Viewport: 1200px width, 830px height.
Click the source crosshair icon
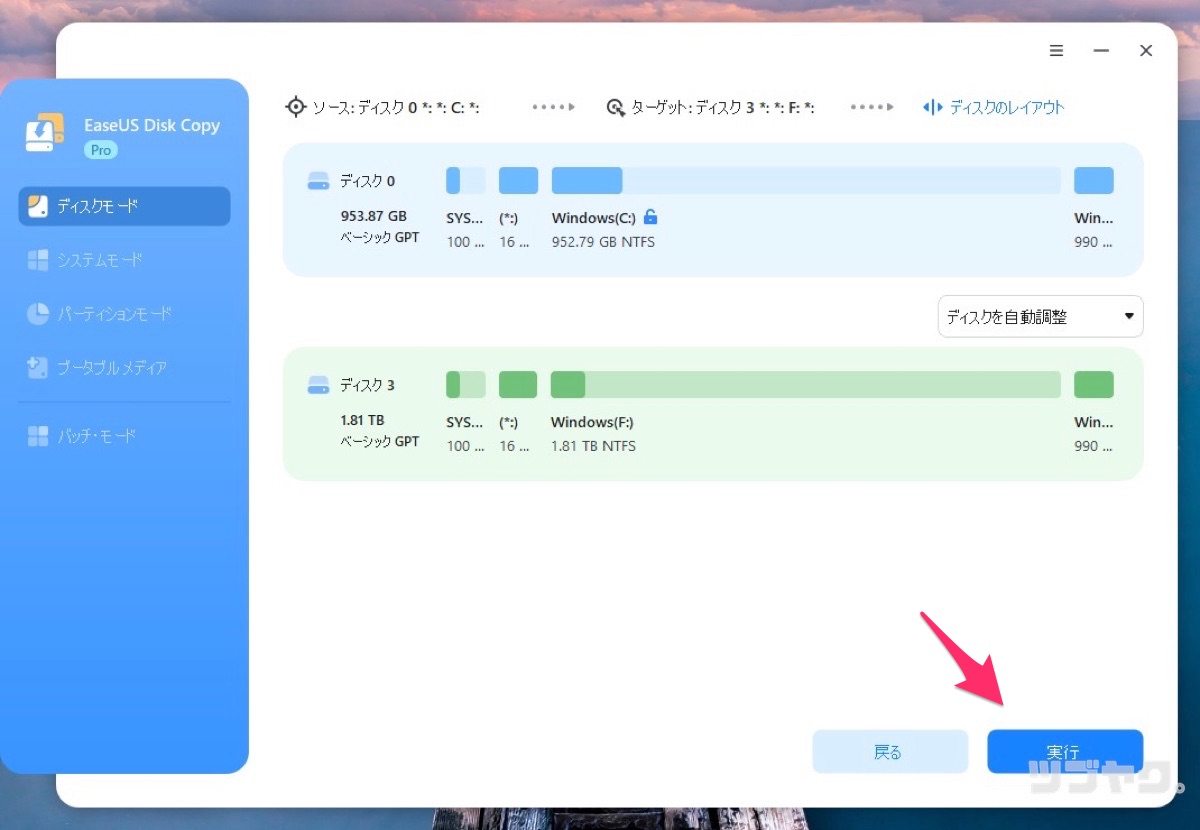coord(295,107)
